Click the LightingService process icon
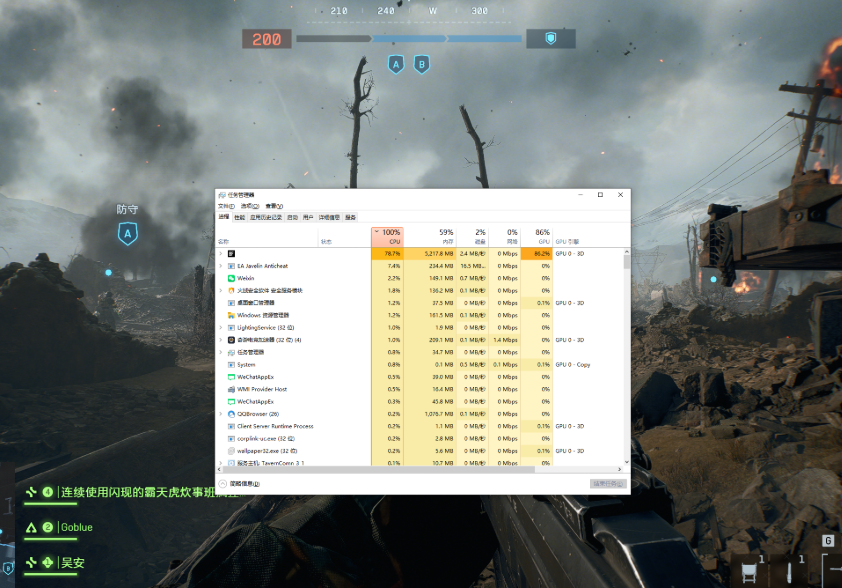The height and width of the screenshot is (588, 842). pyautogui.click(x=231, y=327)
